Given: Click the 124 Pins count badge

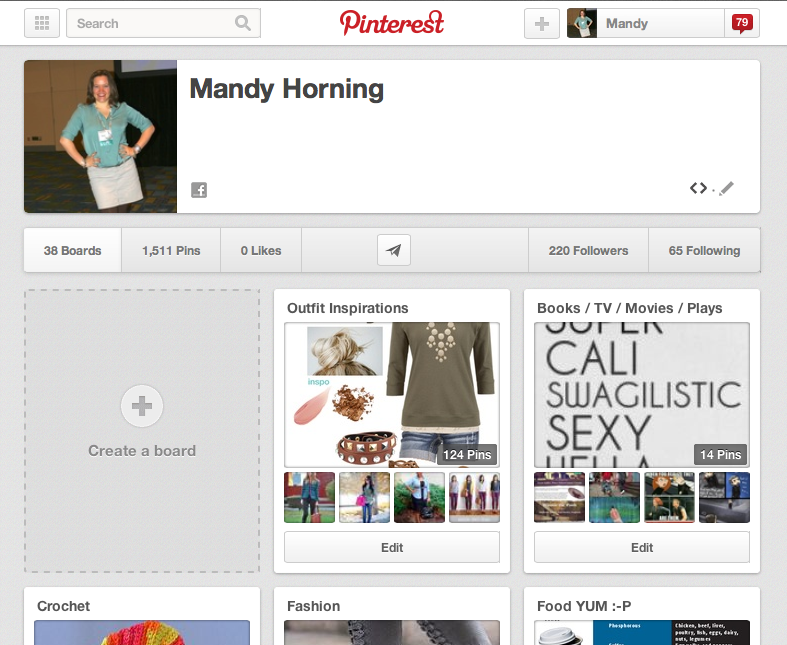Looking at the screenshot, I should pos(467,455).
